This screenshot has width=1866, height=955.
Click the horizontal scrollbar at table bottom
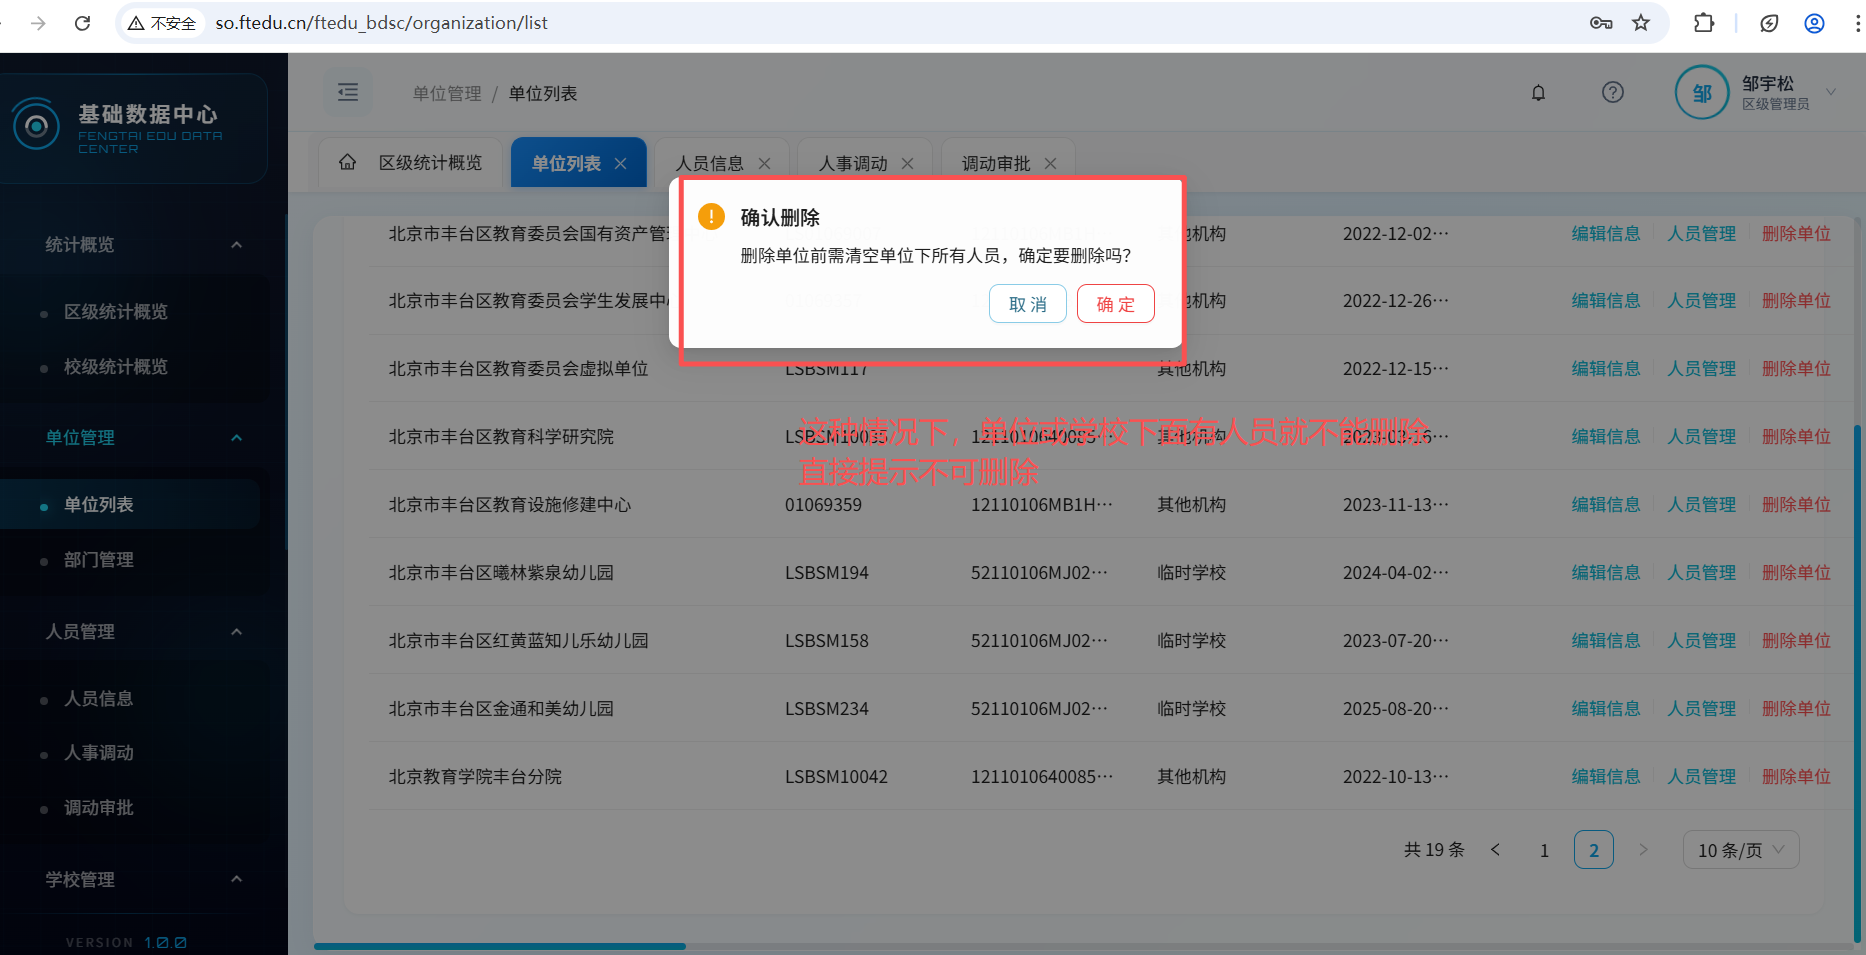[500, 946]
